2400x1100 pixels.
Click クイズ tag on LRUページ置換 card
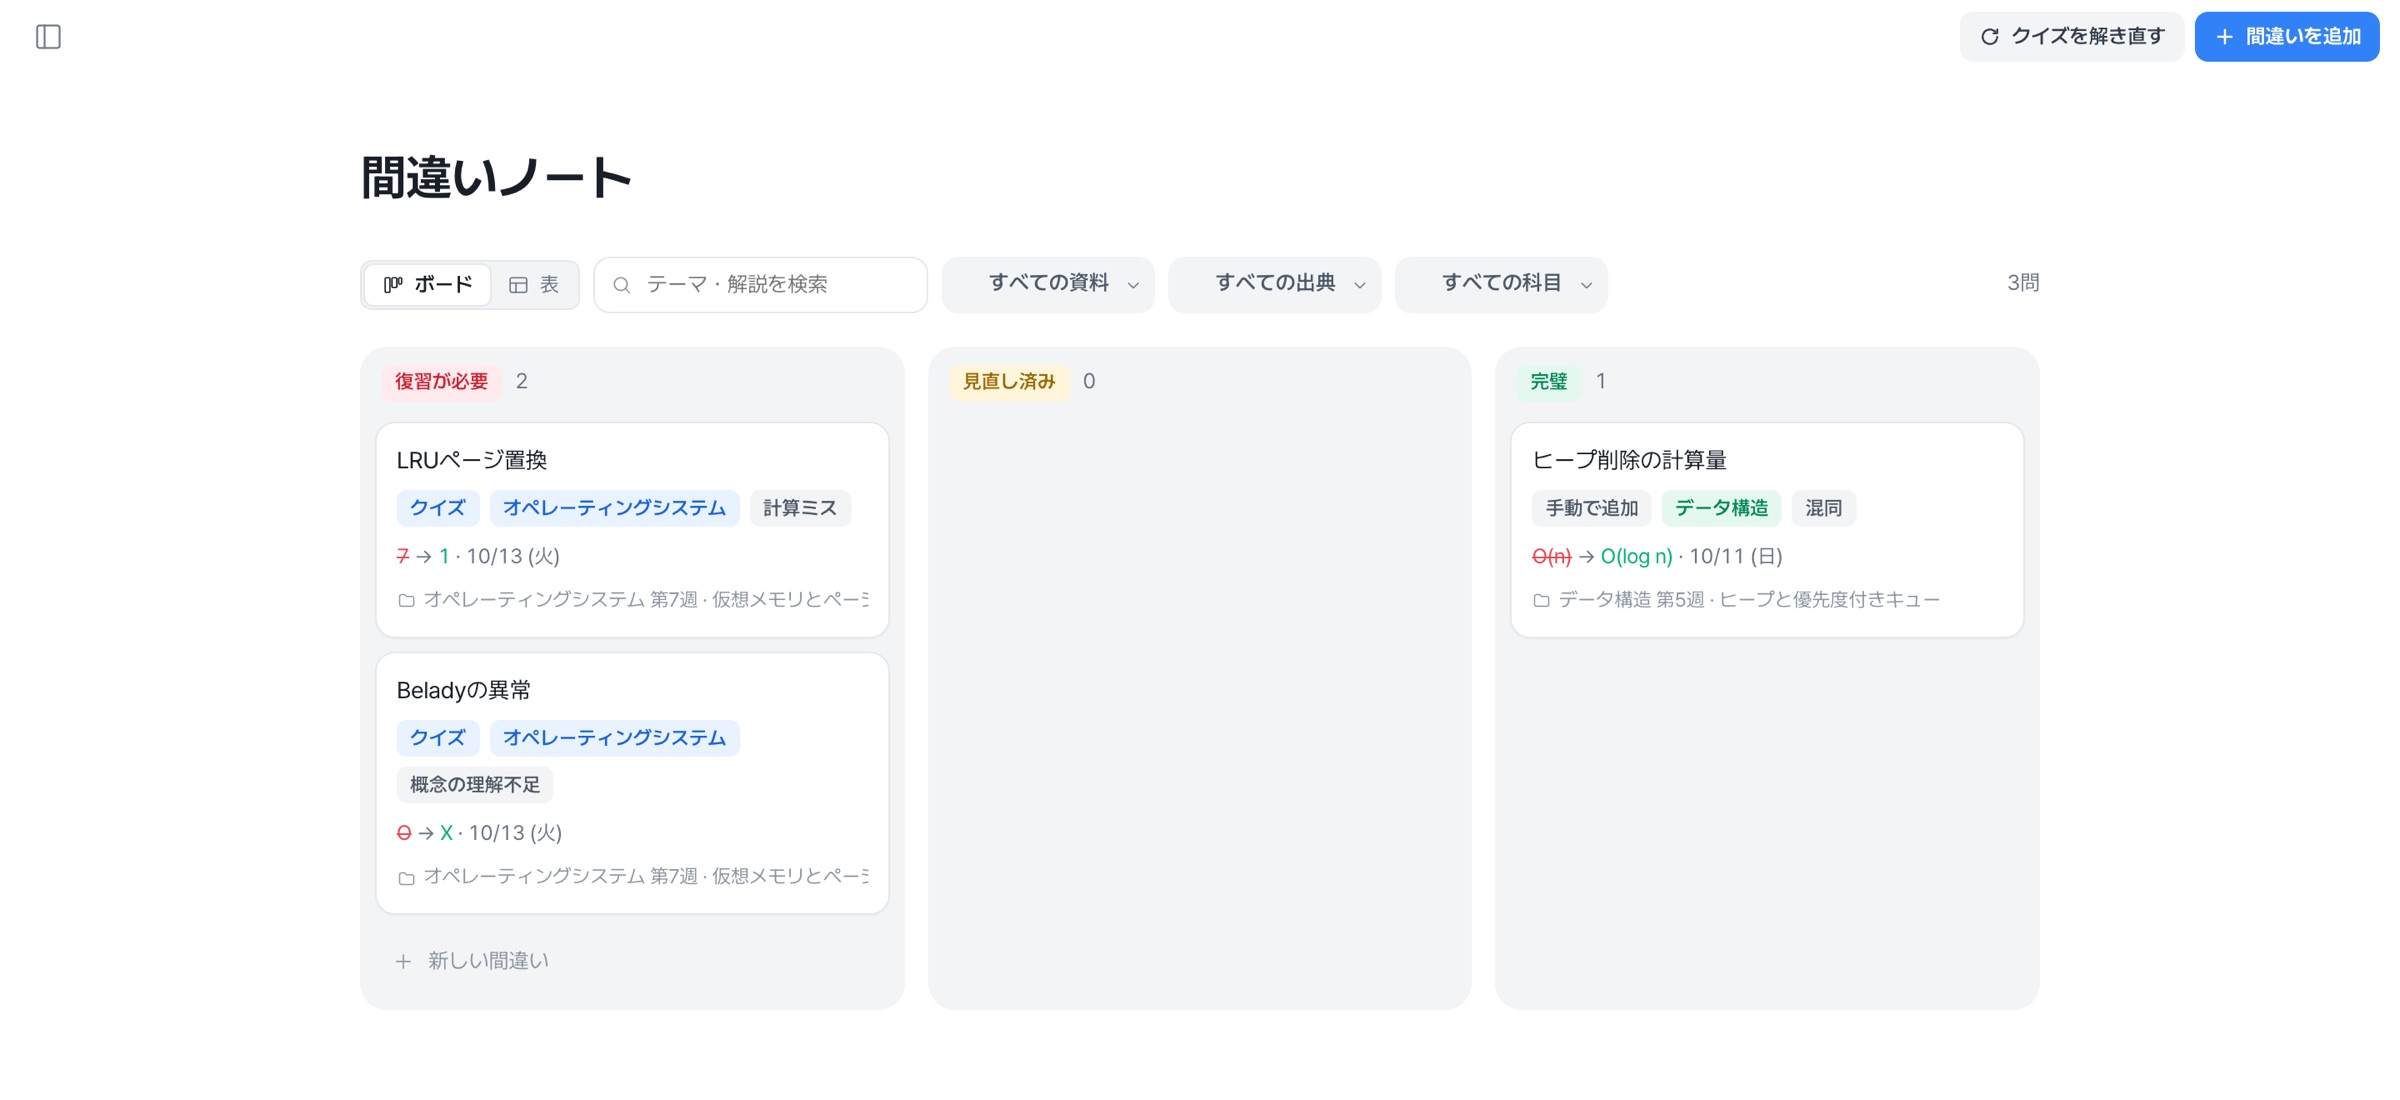[x=438, y=508]
